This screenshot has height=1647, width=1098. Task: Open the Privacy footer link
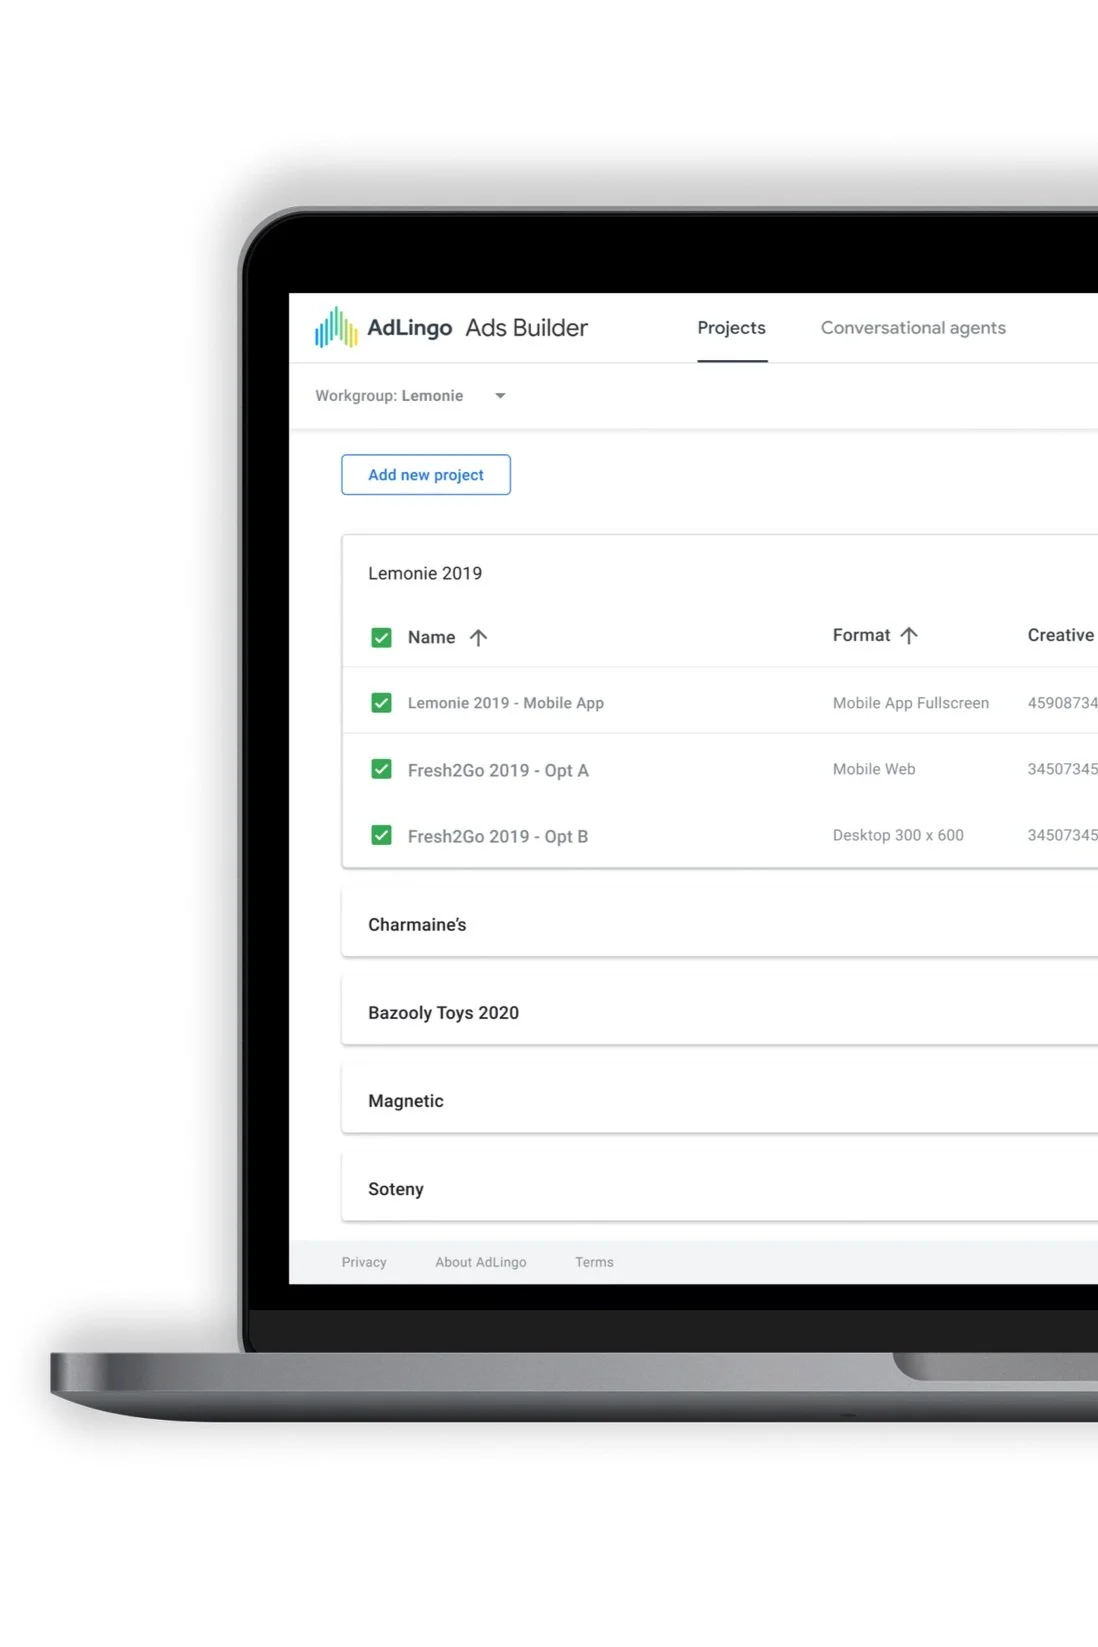click(x=364, y=1262)
